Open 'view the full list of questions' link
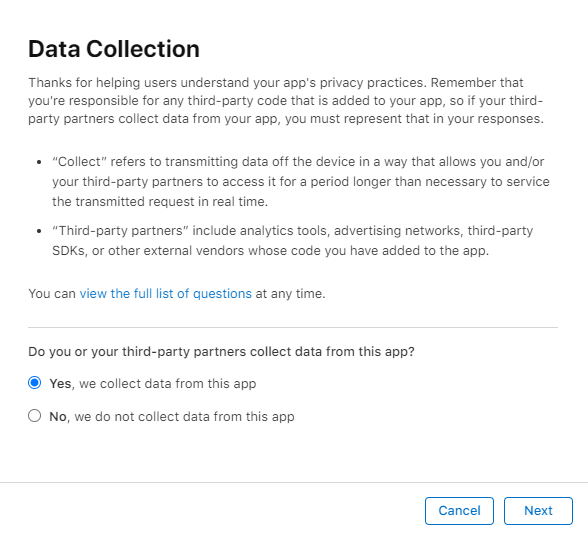Viewport: 588px width, 535px height. (165, 294)
